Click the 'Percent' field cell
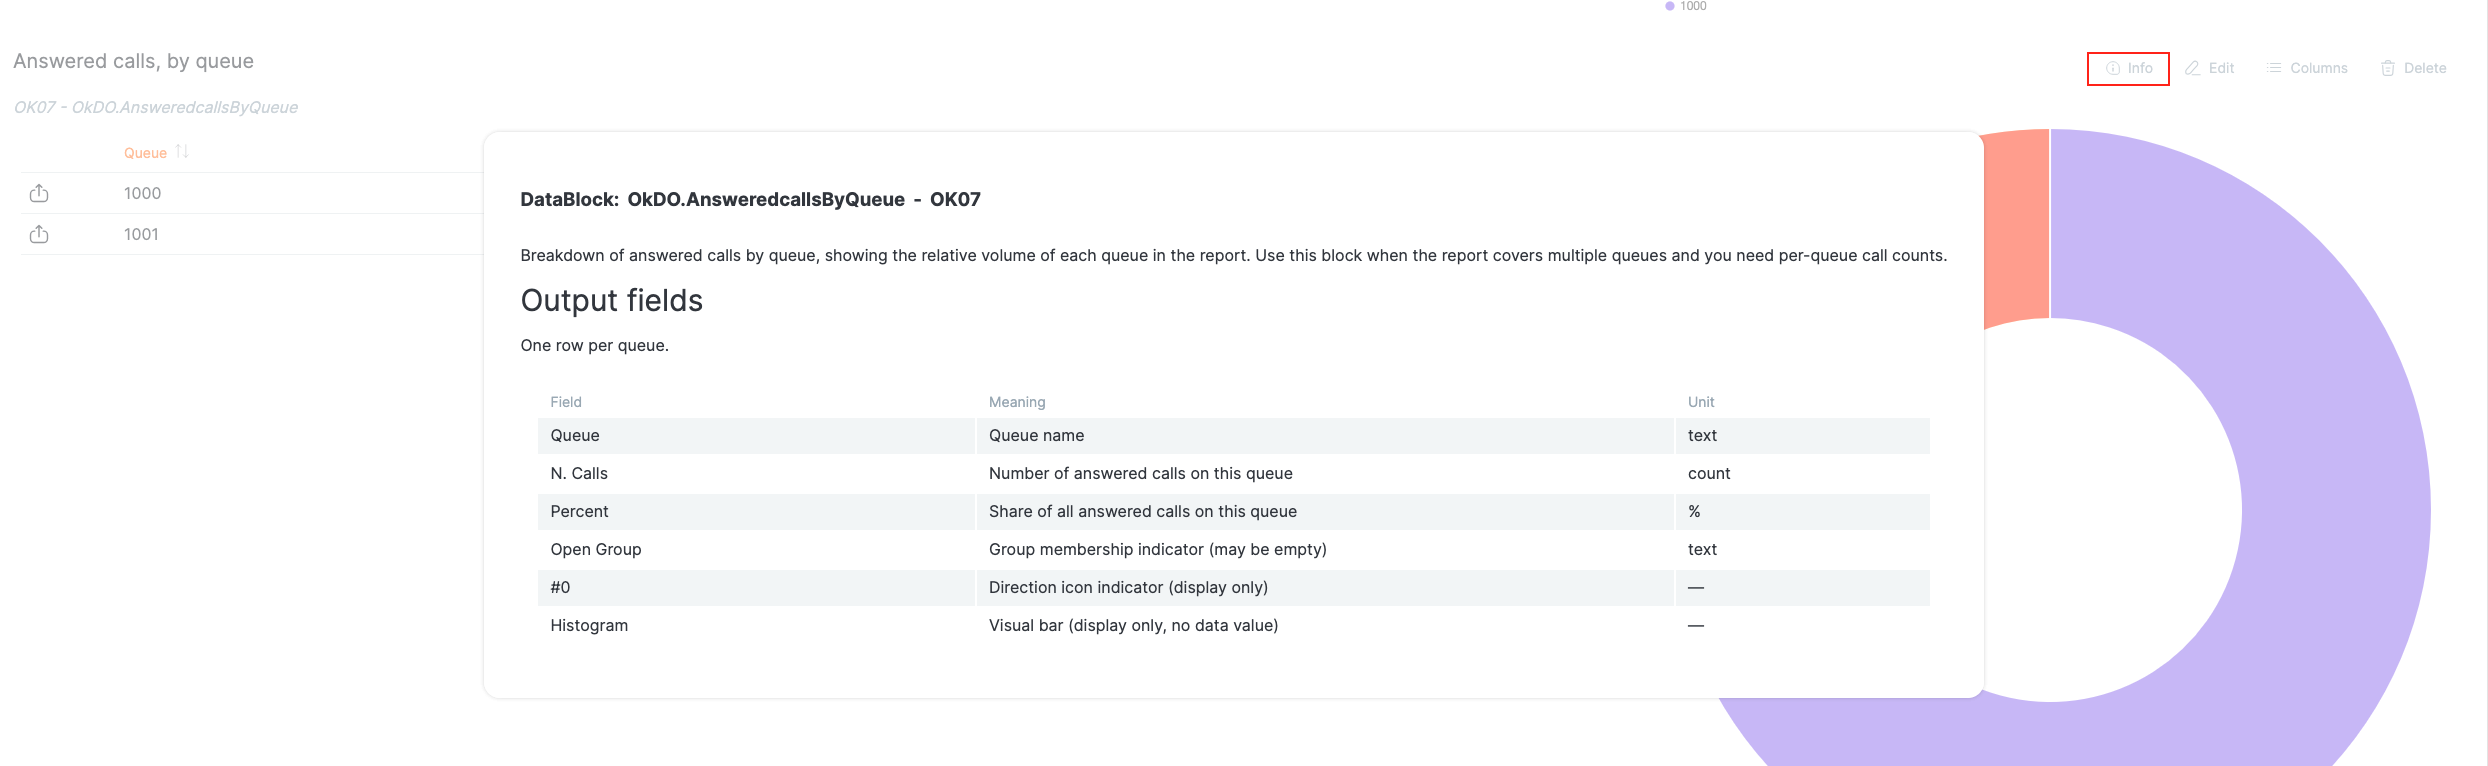This screenshot has height=766, width=2488. coord(756,511)
